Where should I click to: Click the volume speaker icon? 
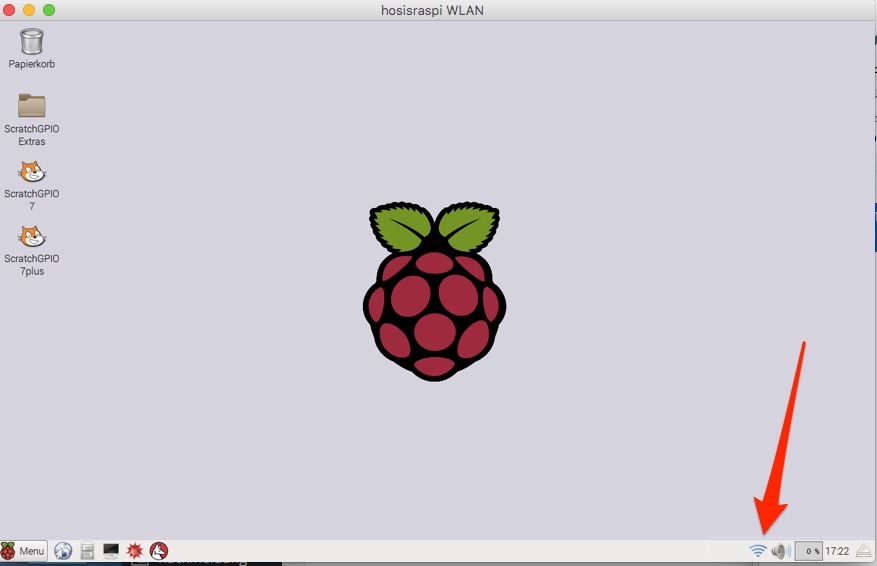click(x=780, y=551)
